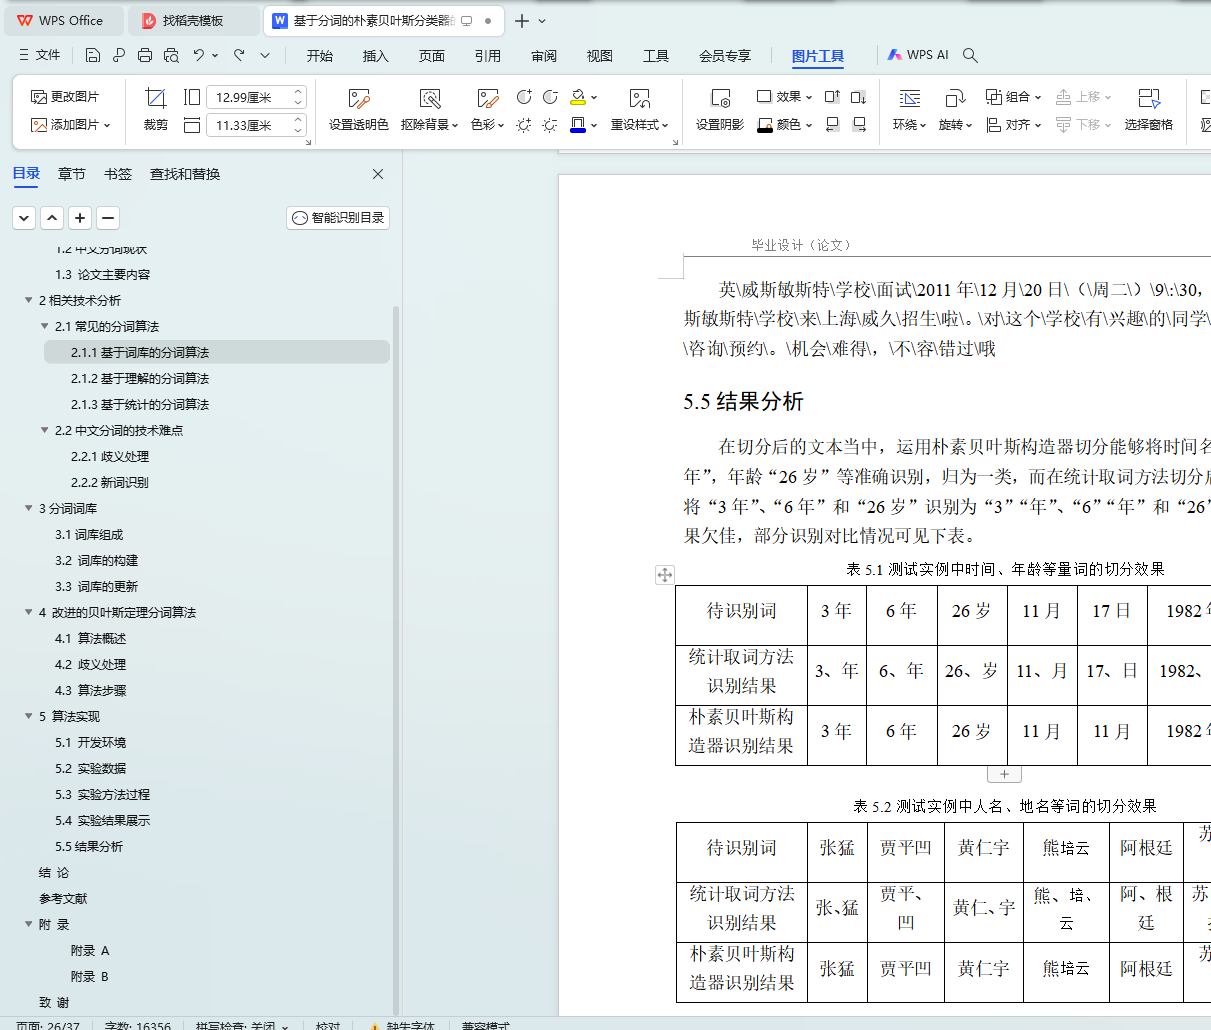Open the 文件 (File) menu
The image size is (1211, 1030).
40,56
